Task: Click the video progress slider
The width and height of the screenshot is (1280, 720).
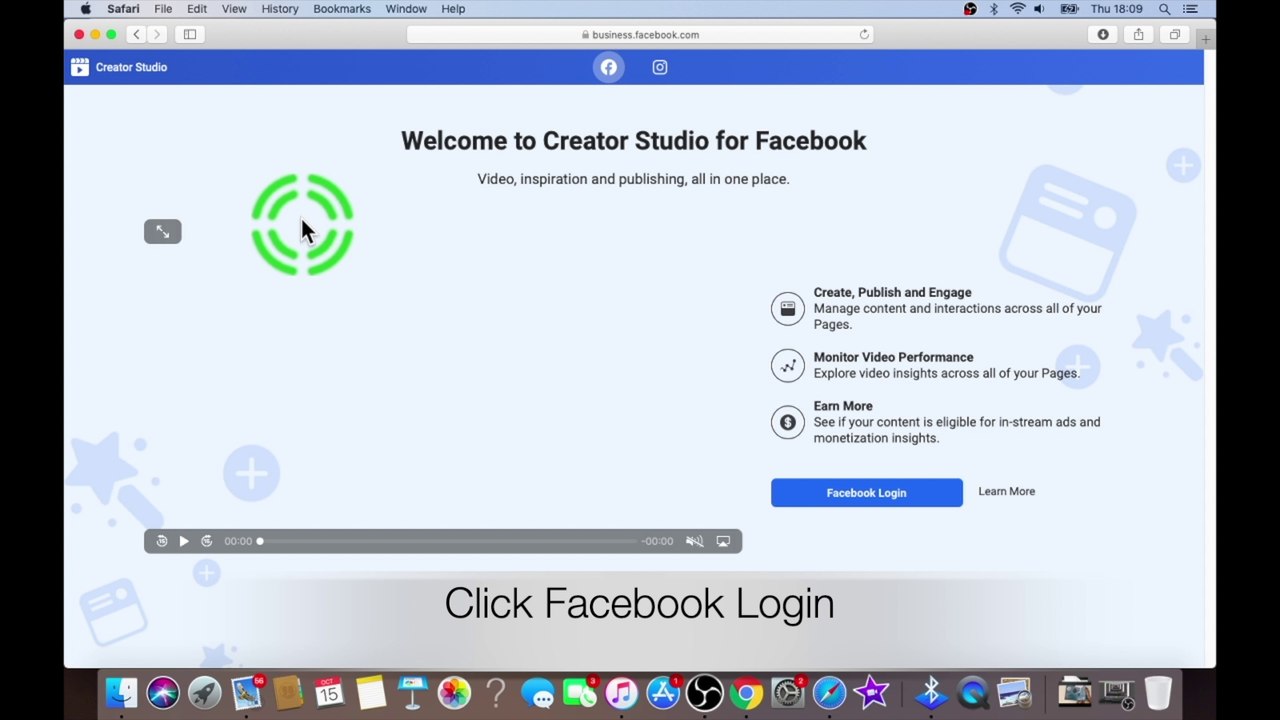Action: 448,541
